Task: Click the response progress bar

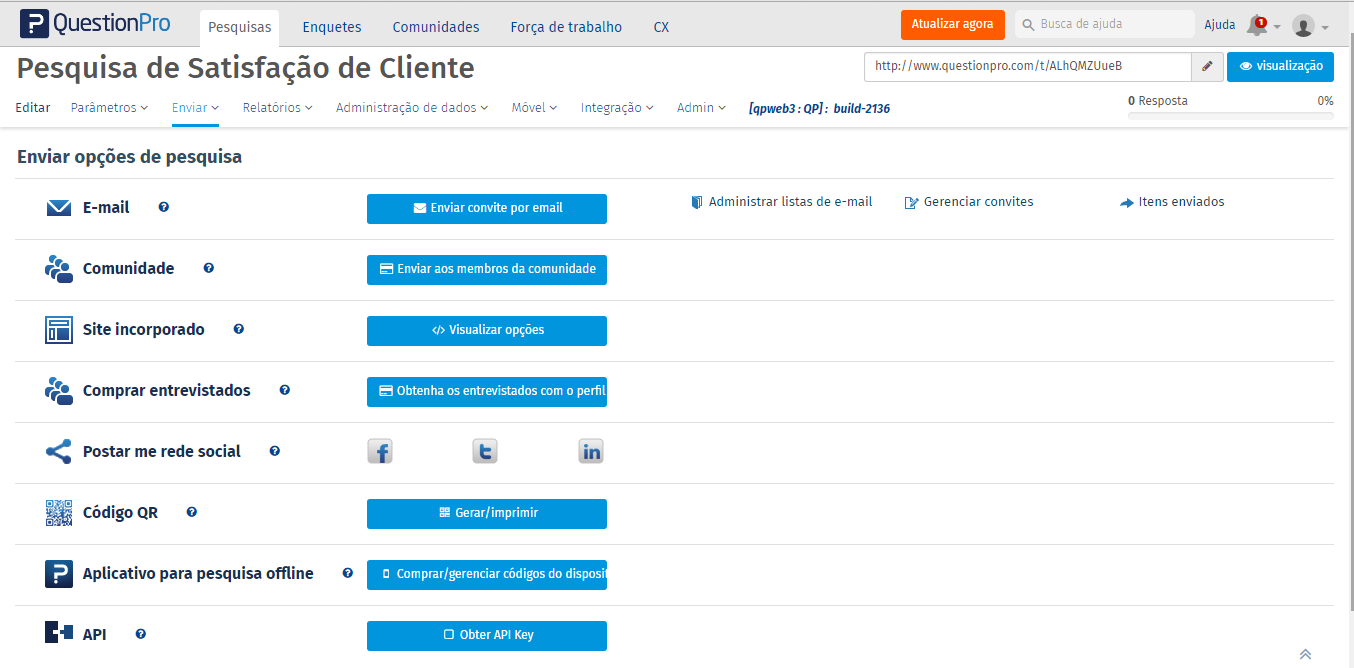Action: point(1230,116)
